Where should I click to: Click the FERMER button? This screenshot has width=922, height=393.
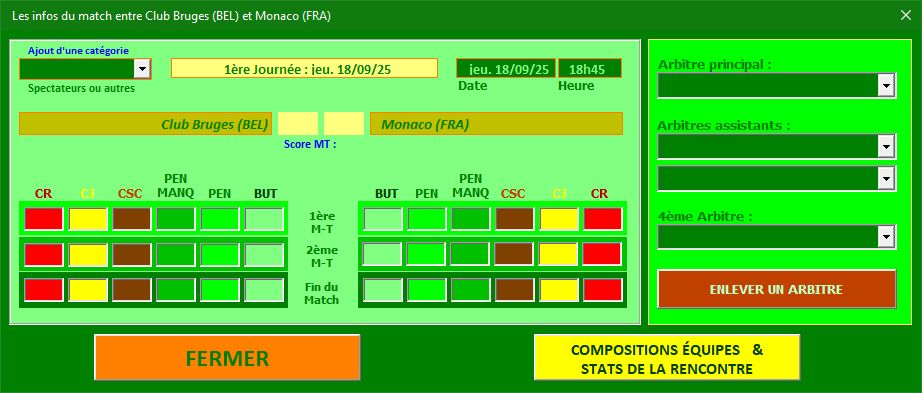click(227, 357)
